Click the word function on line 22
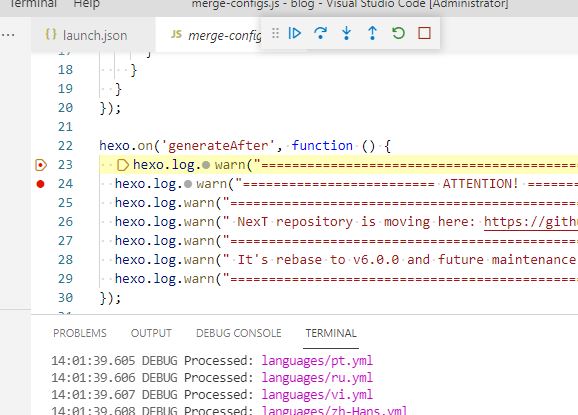This screenshot has height=415, width=578. (322, 146)
